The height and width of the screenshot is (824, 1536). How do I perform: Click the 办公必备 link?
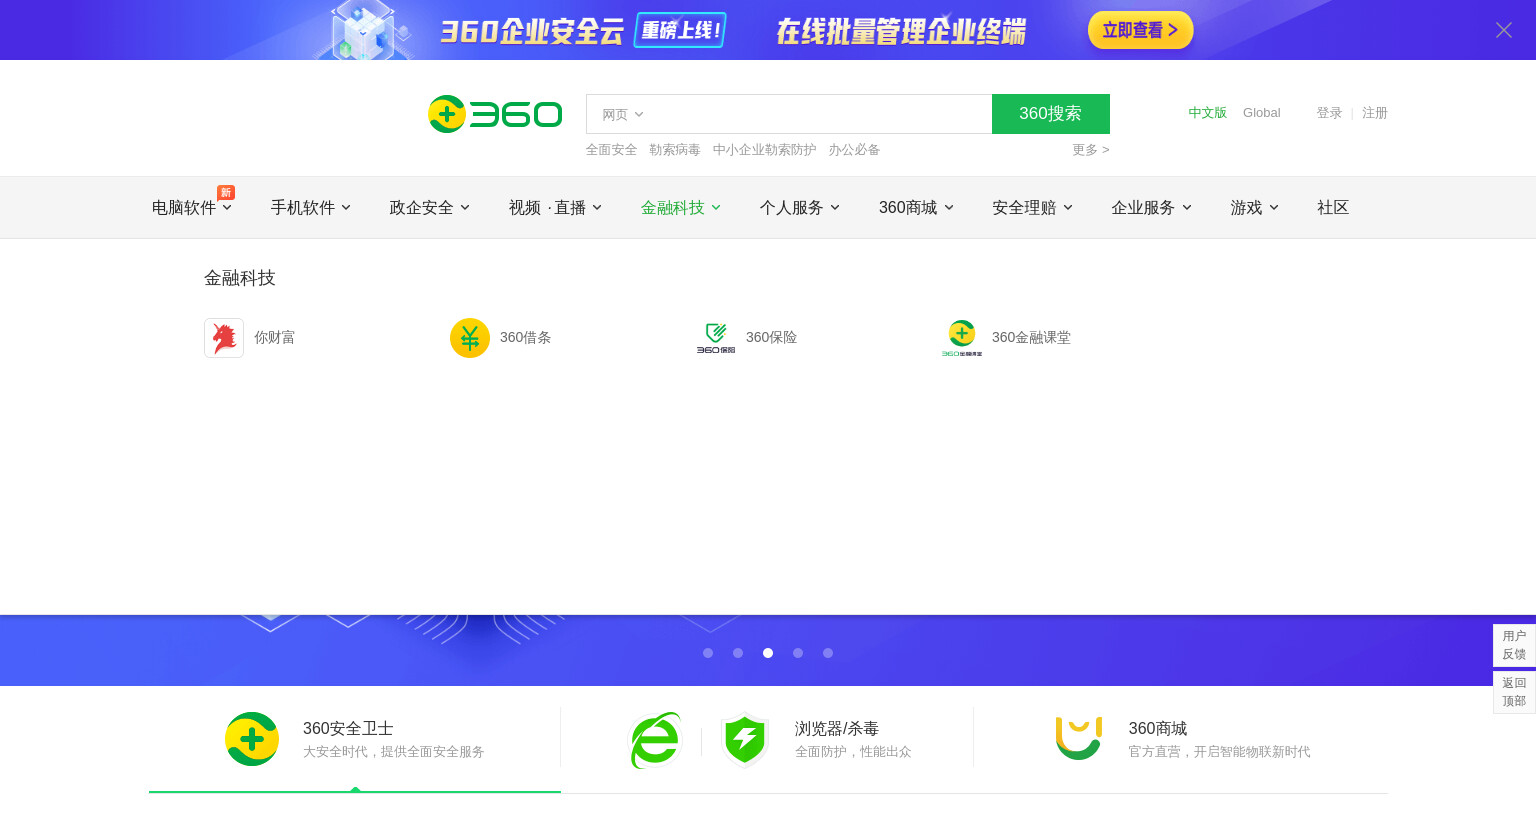(x=854, y=150)
